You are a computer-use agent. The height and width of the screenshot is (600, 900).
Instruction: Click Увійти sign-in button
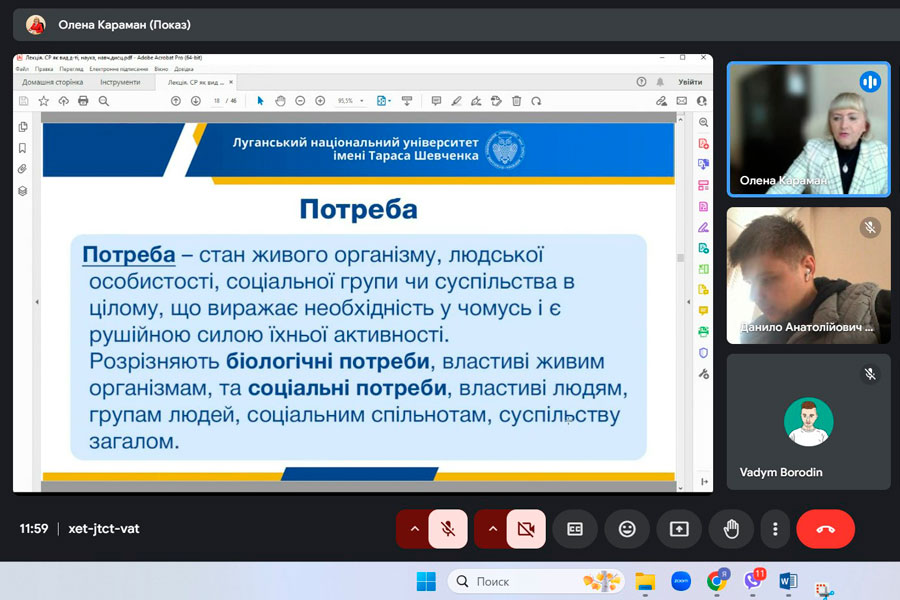[x=690, y=82]
